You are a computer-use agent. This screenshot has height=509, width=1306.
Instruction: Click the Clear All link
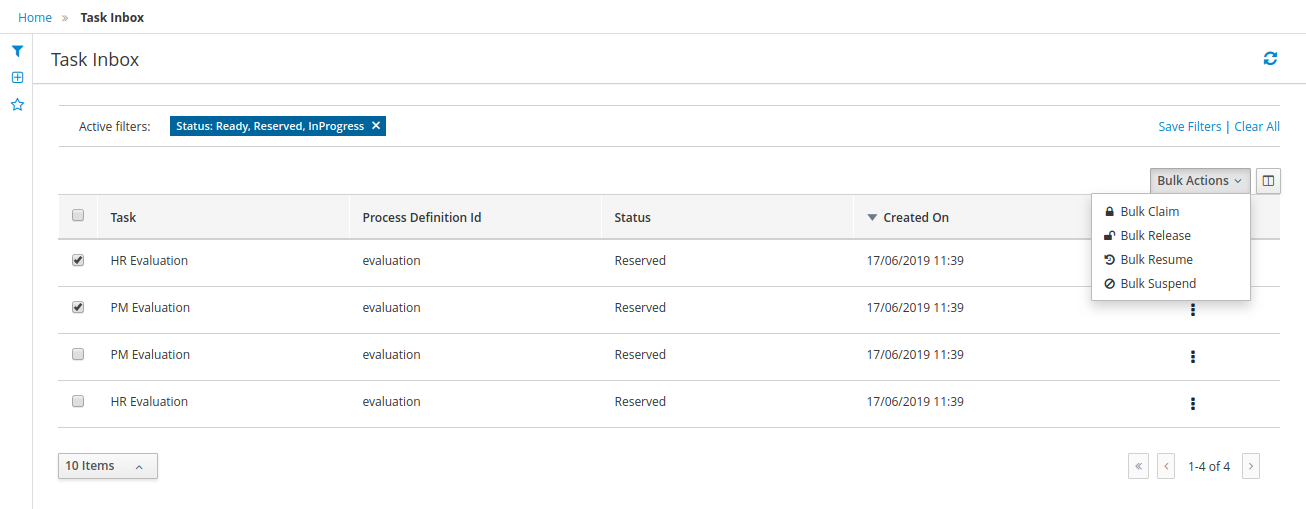[x=1257, y=127]
